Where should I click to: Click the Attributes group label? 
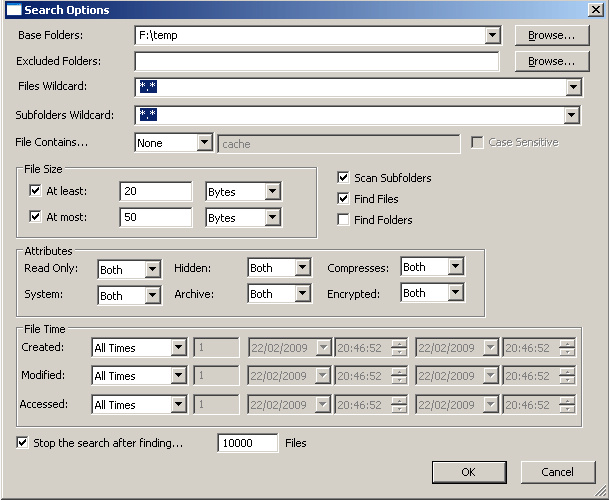tap(48, 251)
